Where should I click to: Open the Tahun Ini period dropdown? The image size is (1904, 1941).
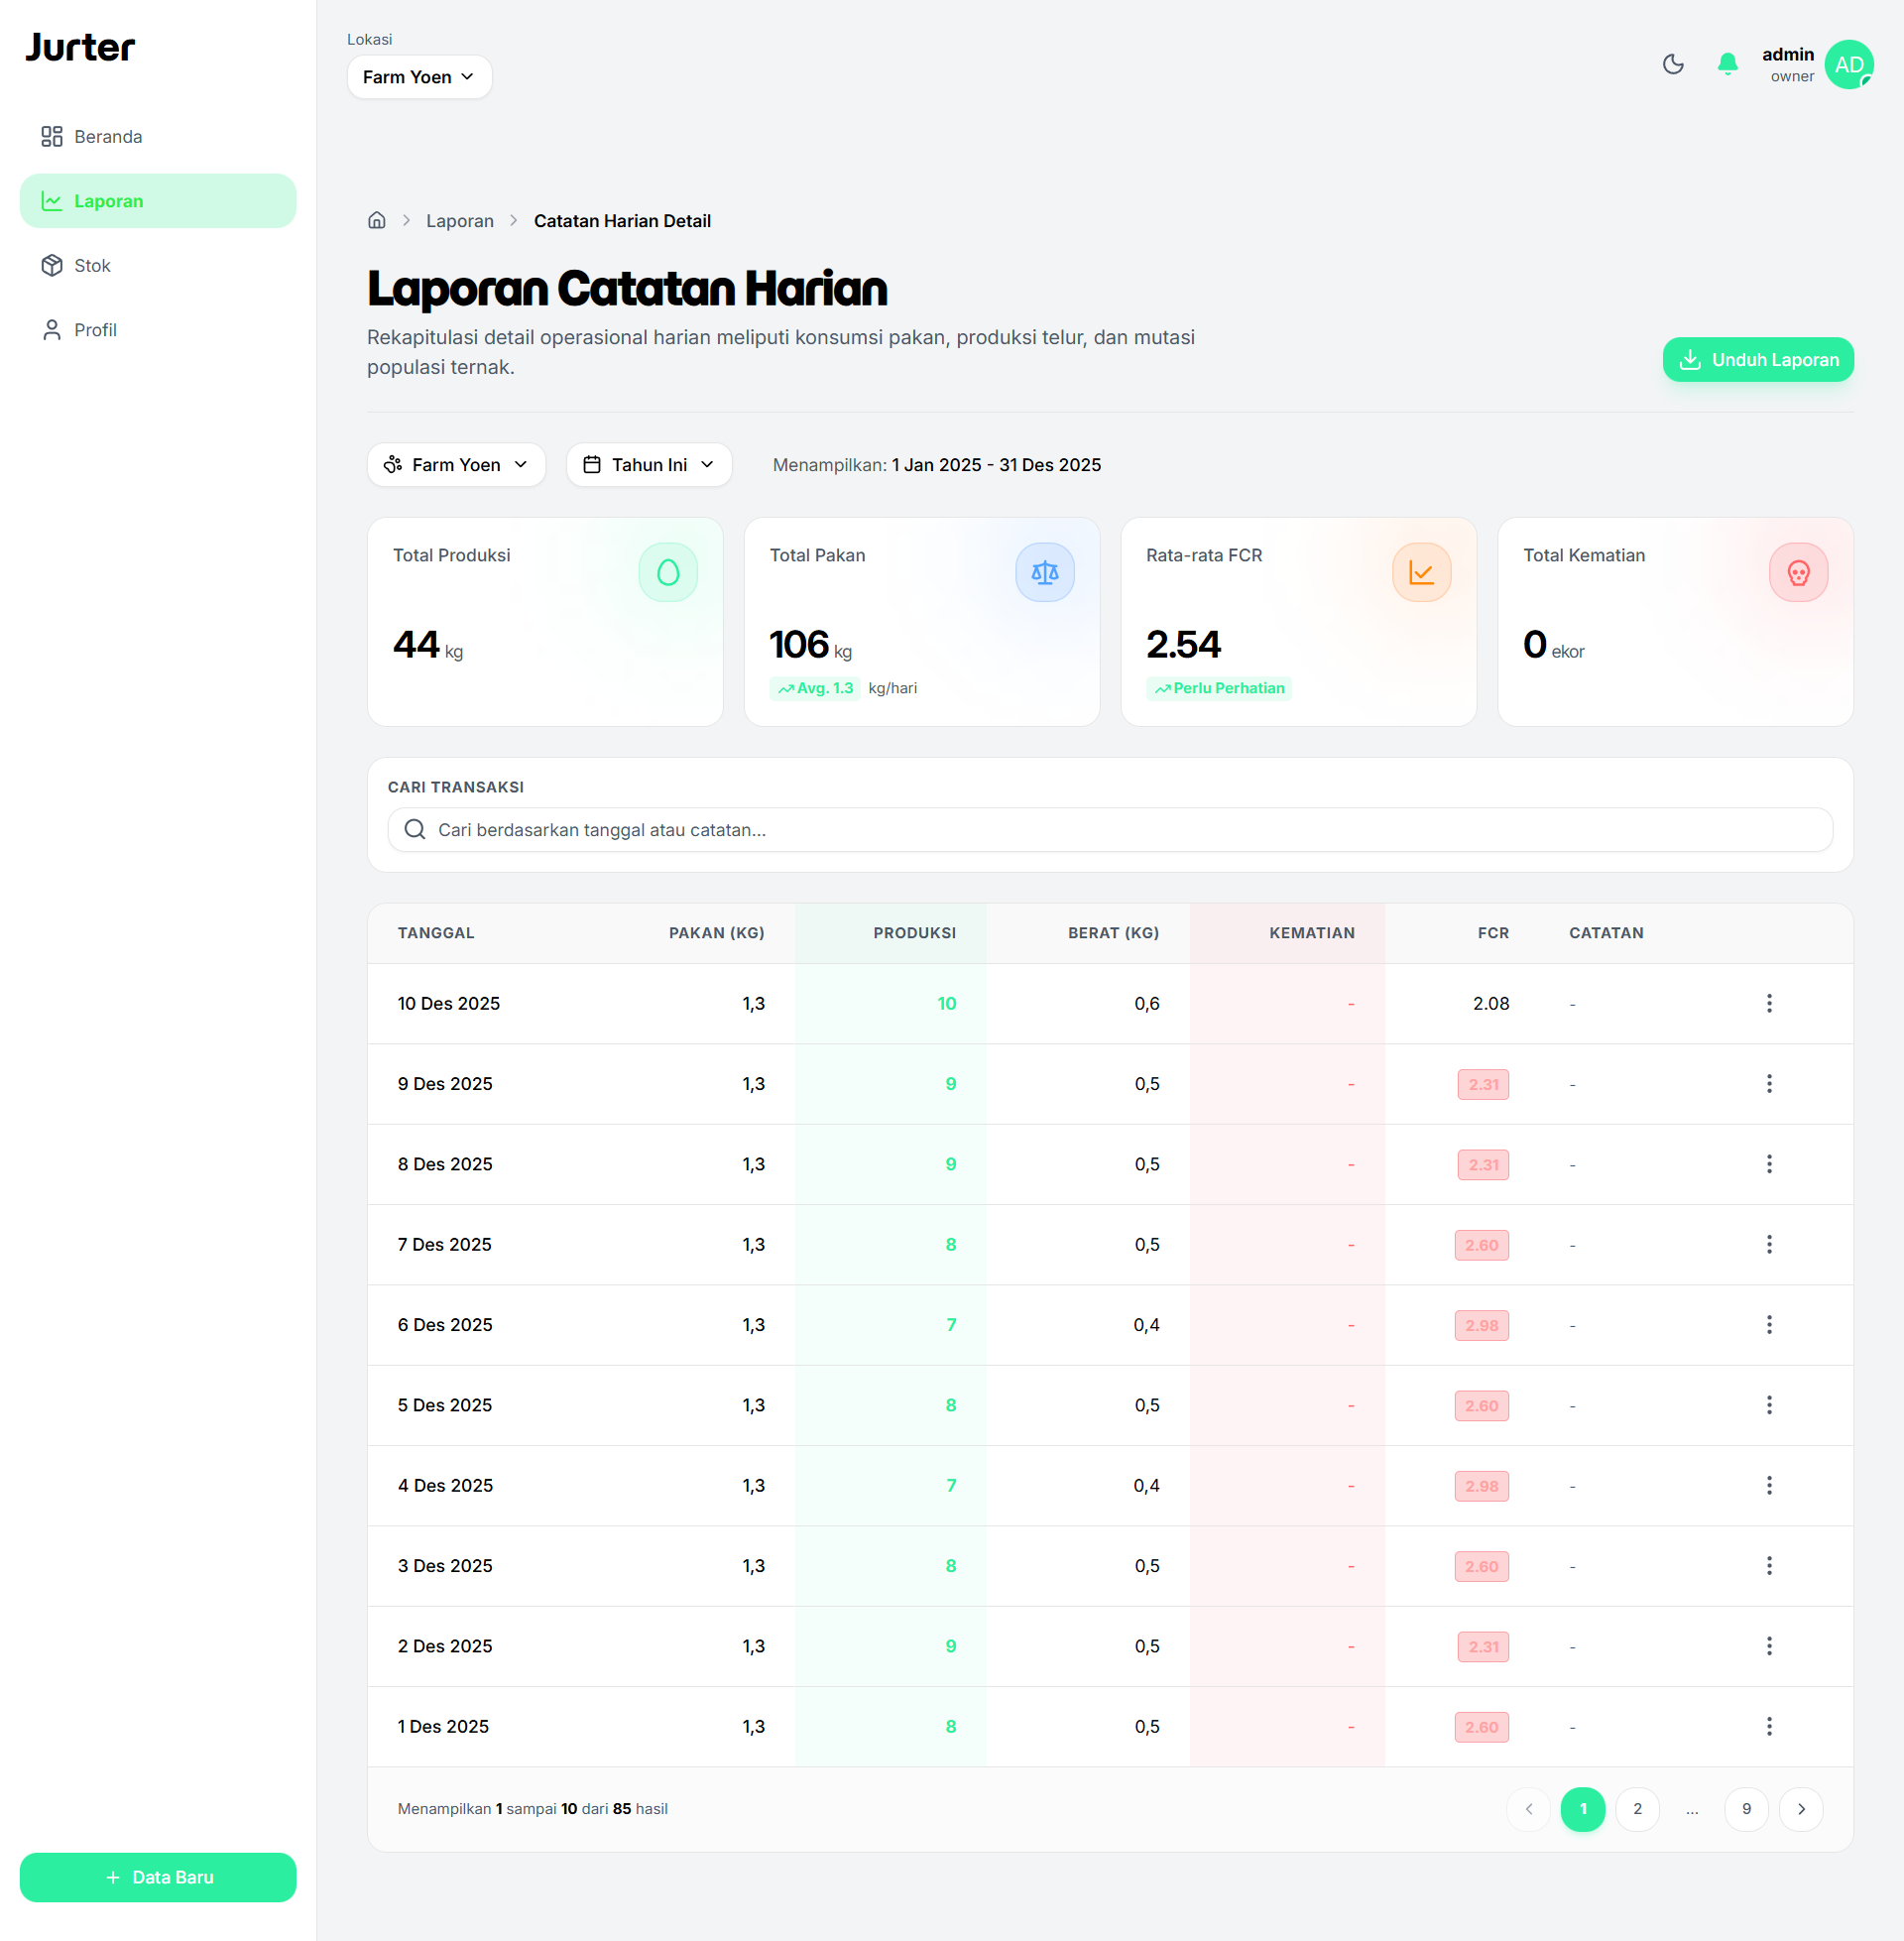click(x=649, y=465)
